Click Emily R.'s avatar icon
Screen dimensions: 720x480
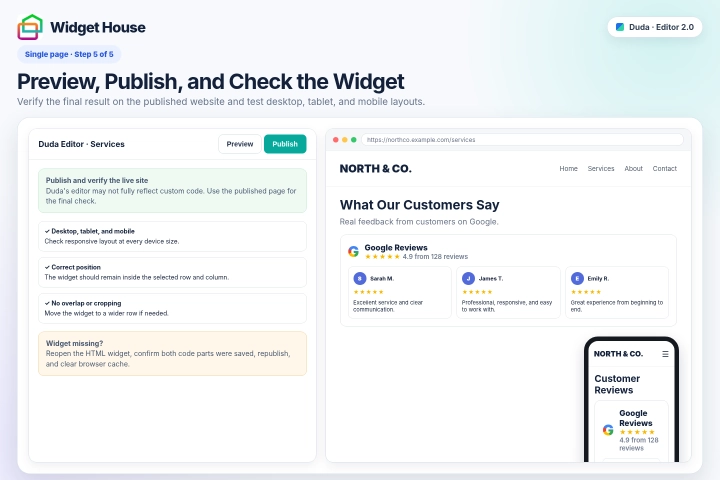click(577, 278)
